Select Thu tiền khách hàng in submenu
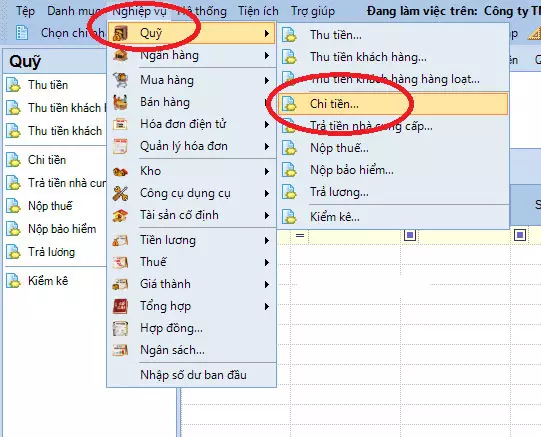Viewport: 541px width, 437px height. point(393,57)
